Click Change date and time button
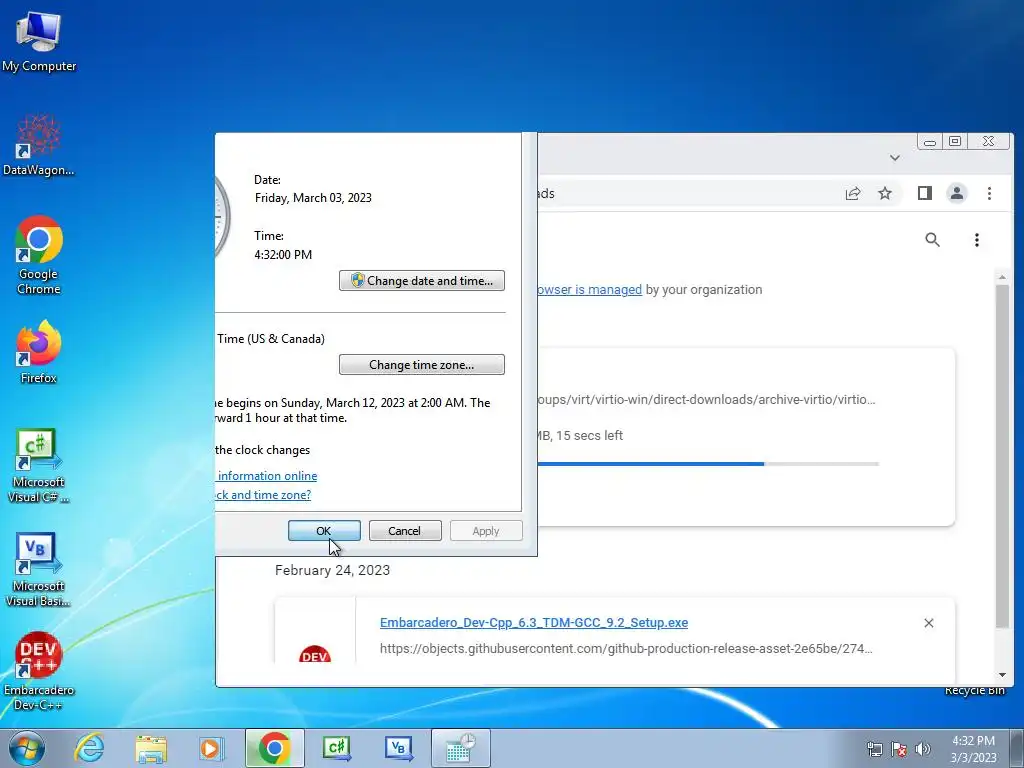1024x768 pixels. tap(422, 281)
